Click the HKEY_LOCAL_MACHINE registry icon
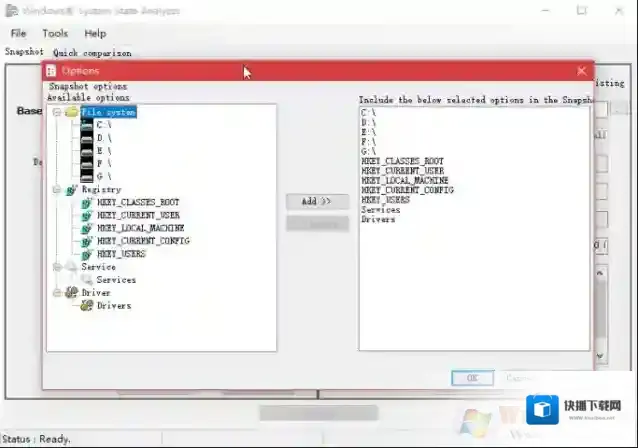The width and height of the screenshot is (638, 448). click(x=87, y=228)
